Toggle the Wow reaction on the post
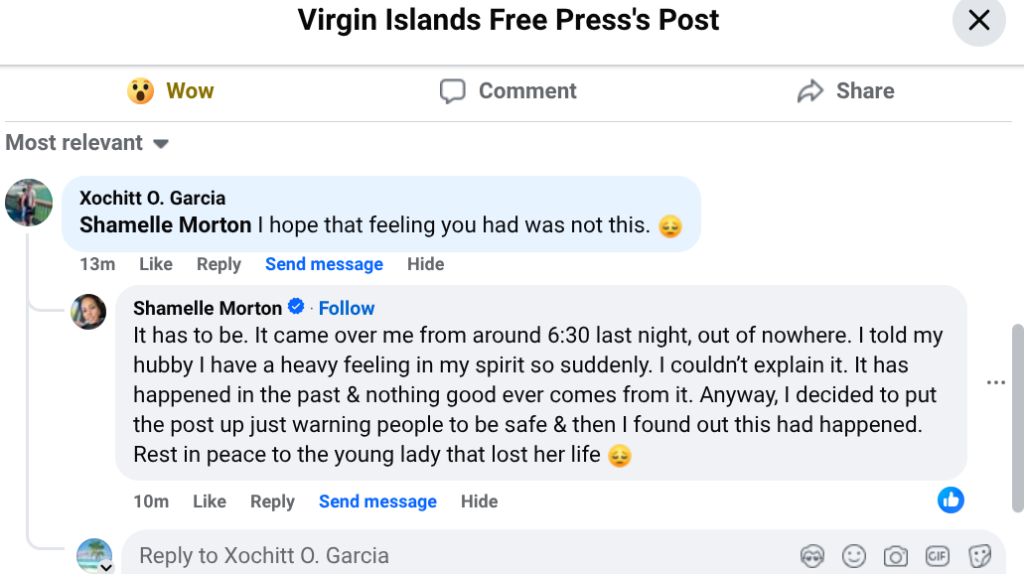The image size is (1024, 574). tap(170, 91)
